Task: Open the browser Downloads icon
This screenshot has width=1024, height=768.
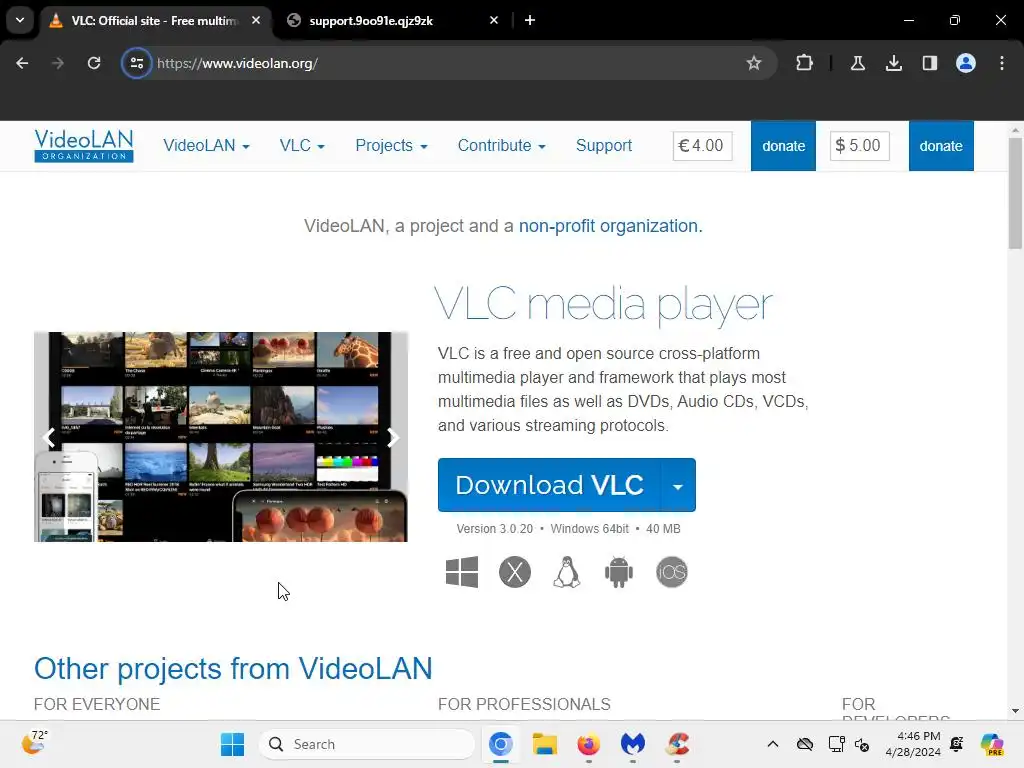Action: 893,63
